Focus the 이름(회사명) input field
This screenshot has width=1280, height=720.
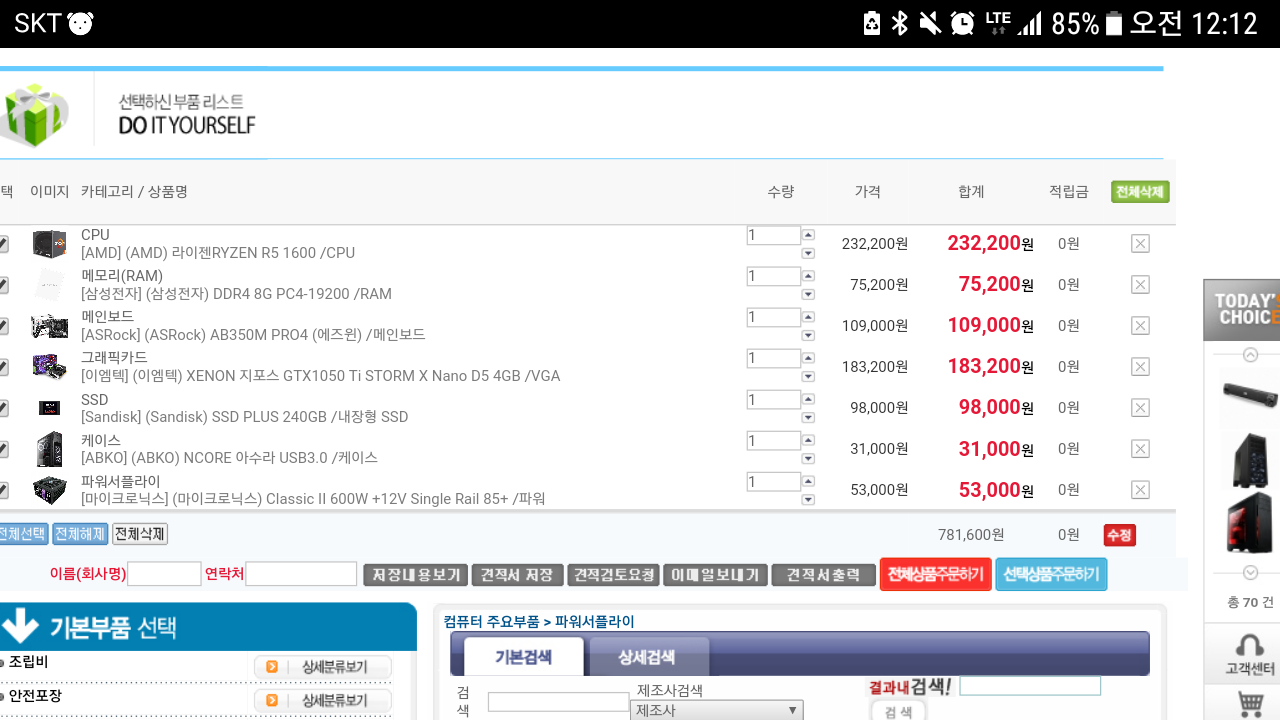(x=164, y=574)
